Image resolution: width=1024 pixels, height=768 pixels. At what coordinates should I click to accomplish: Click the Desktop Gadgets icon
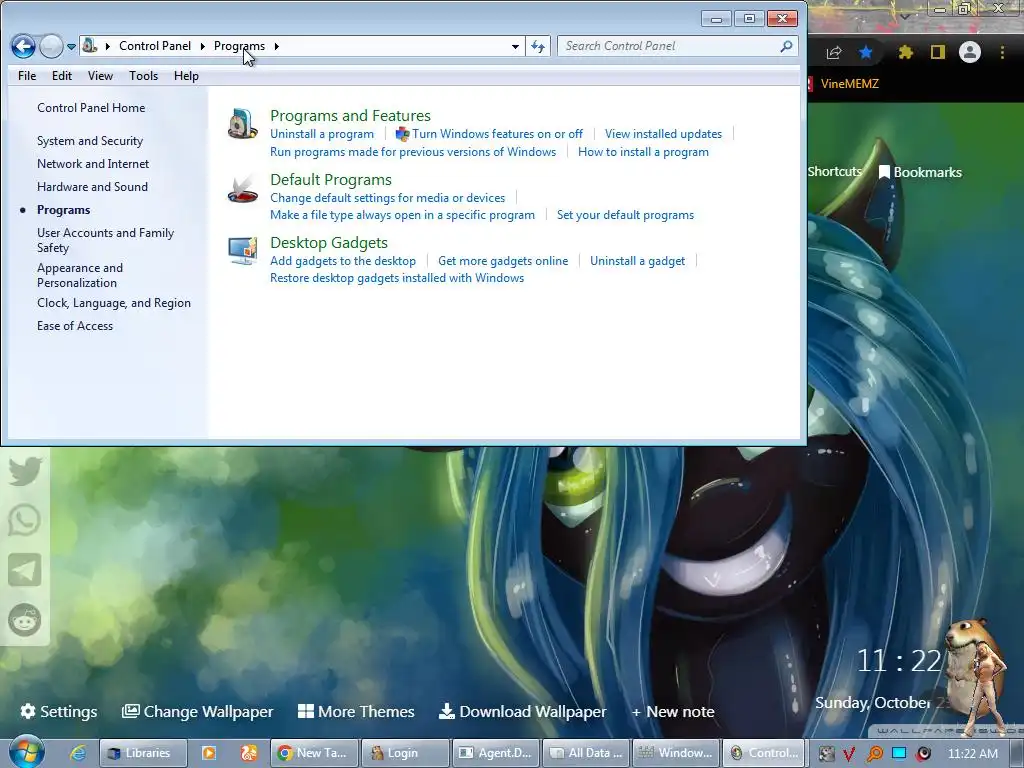(242, 251)
